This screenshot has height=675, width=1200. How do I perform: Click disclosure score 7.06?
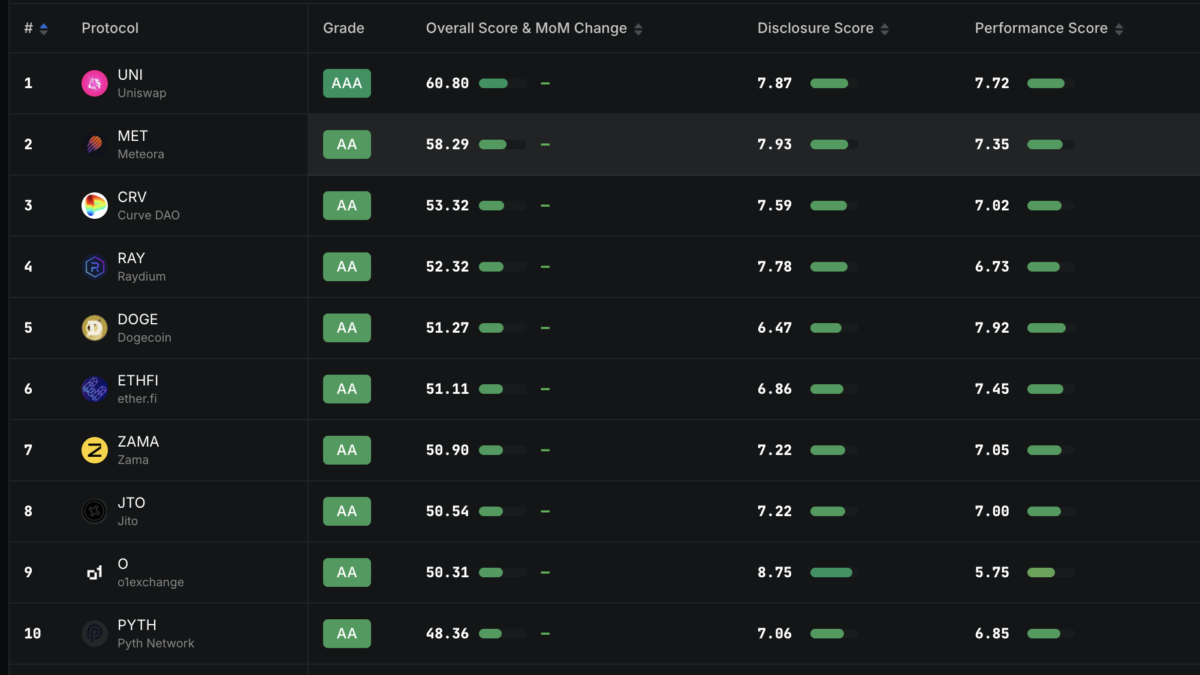775,633
